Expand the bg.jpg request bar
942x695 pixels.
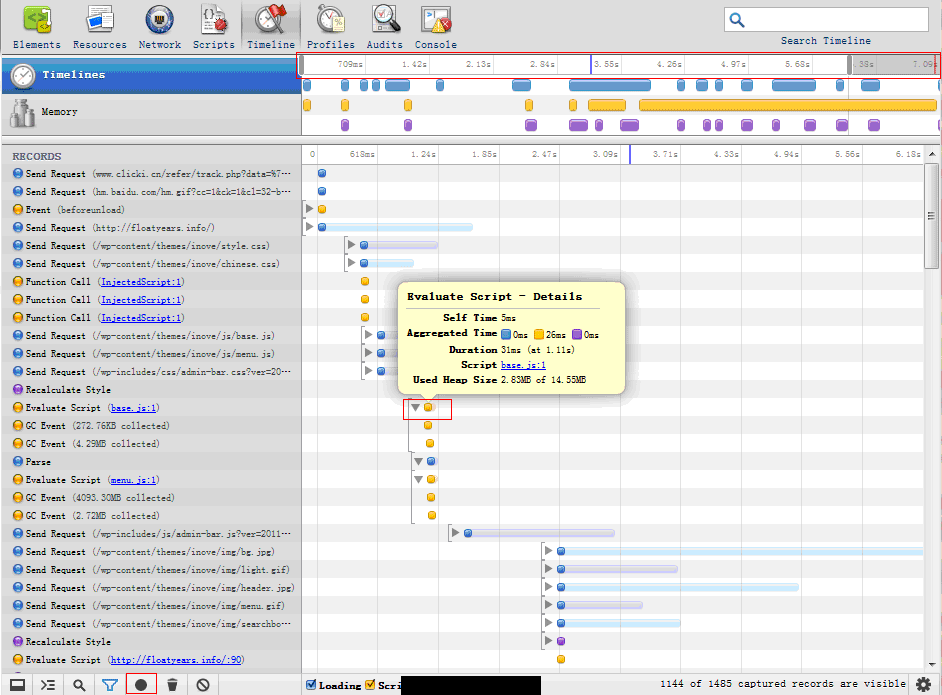tap(548, 551)
